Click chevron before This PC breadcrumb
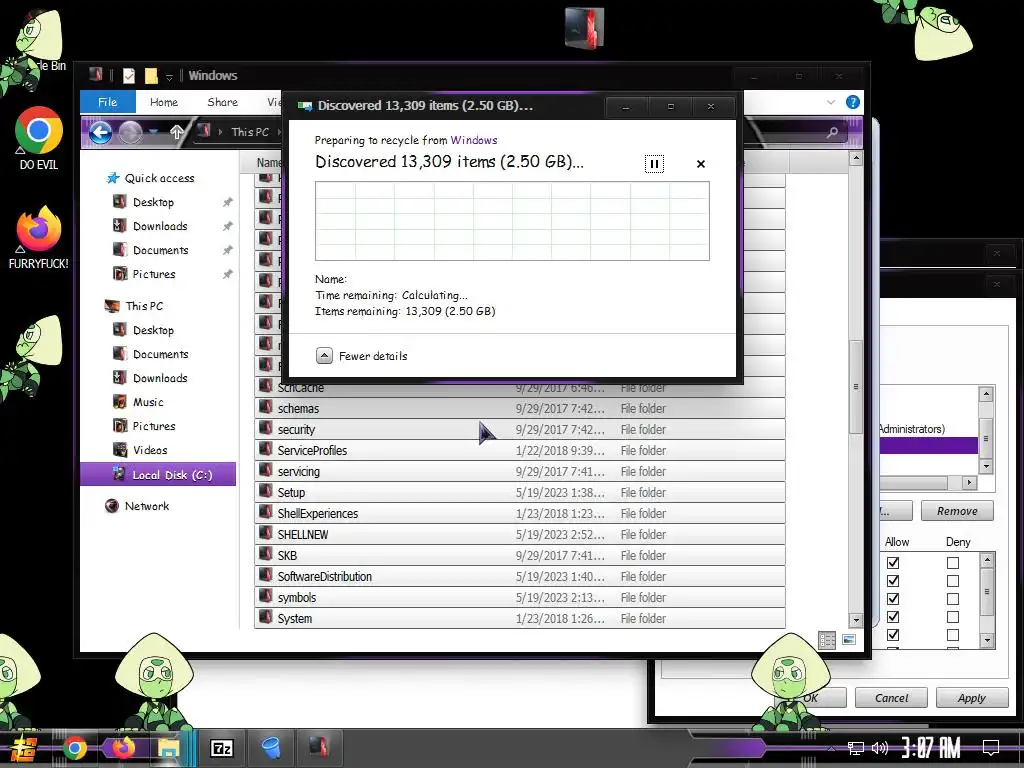 220,132
